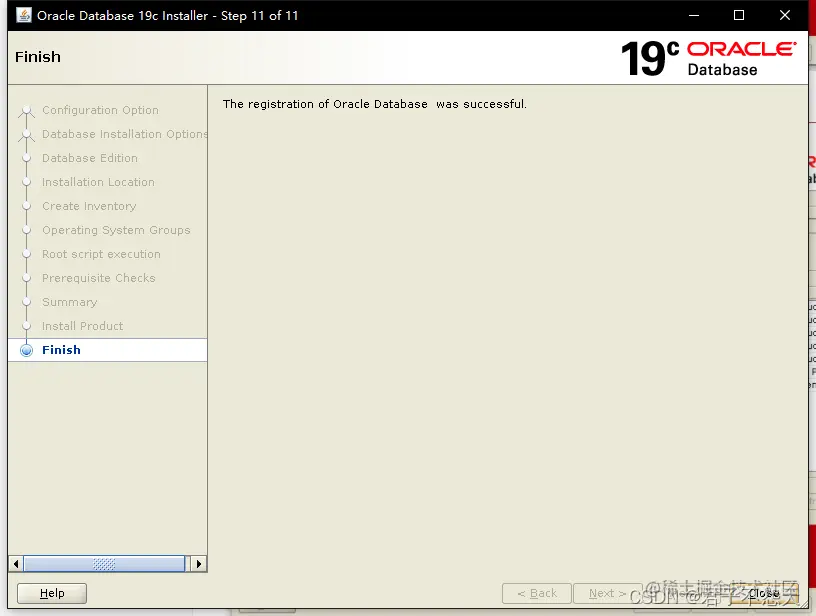This screenshot has height=616, width=816.
Task: Select the Summary step
Action: tap(70, 302)
